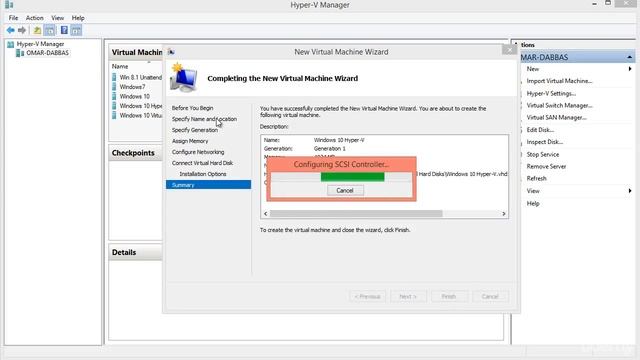Click the wizard title bar icon

(x=171, y=52)
